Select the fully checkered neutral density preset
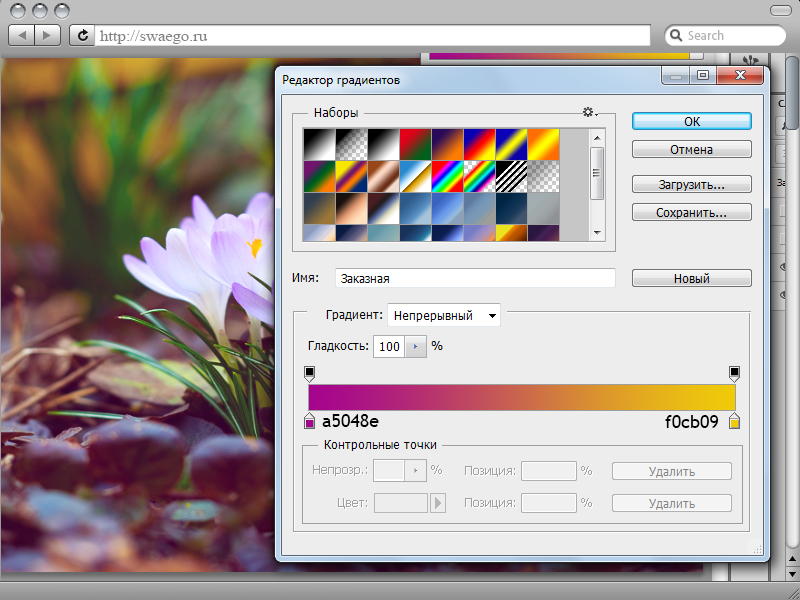 543,177
